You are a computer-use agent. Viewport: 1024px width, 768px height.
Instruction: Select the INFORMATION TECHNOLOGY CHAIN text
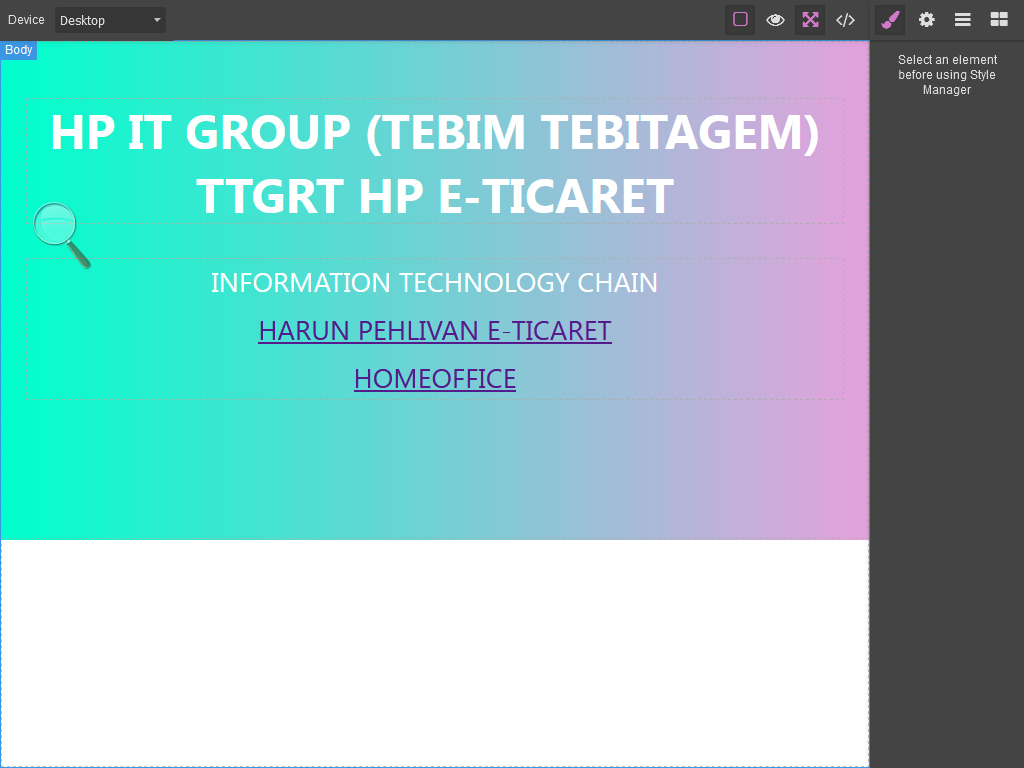tap(434, 283)
